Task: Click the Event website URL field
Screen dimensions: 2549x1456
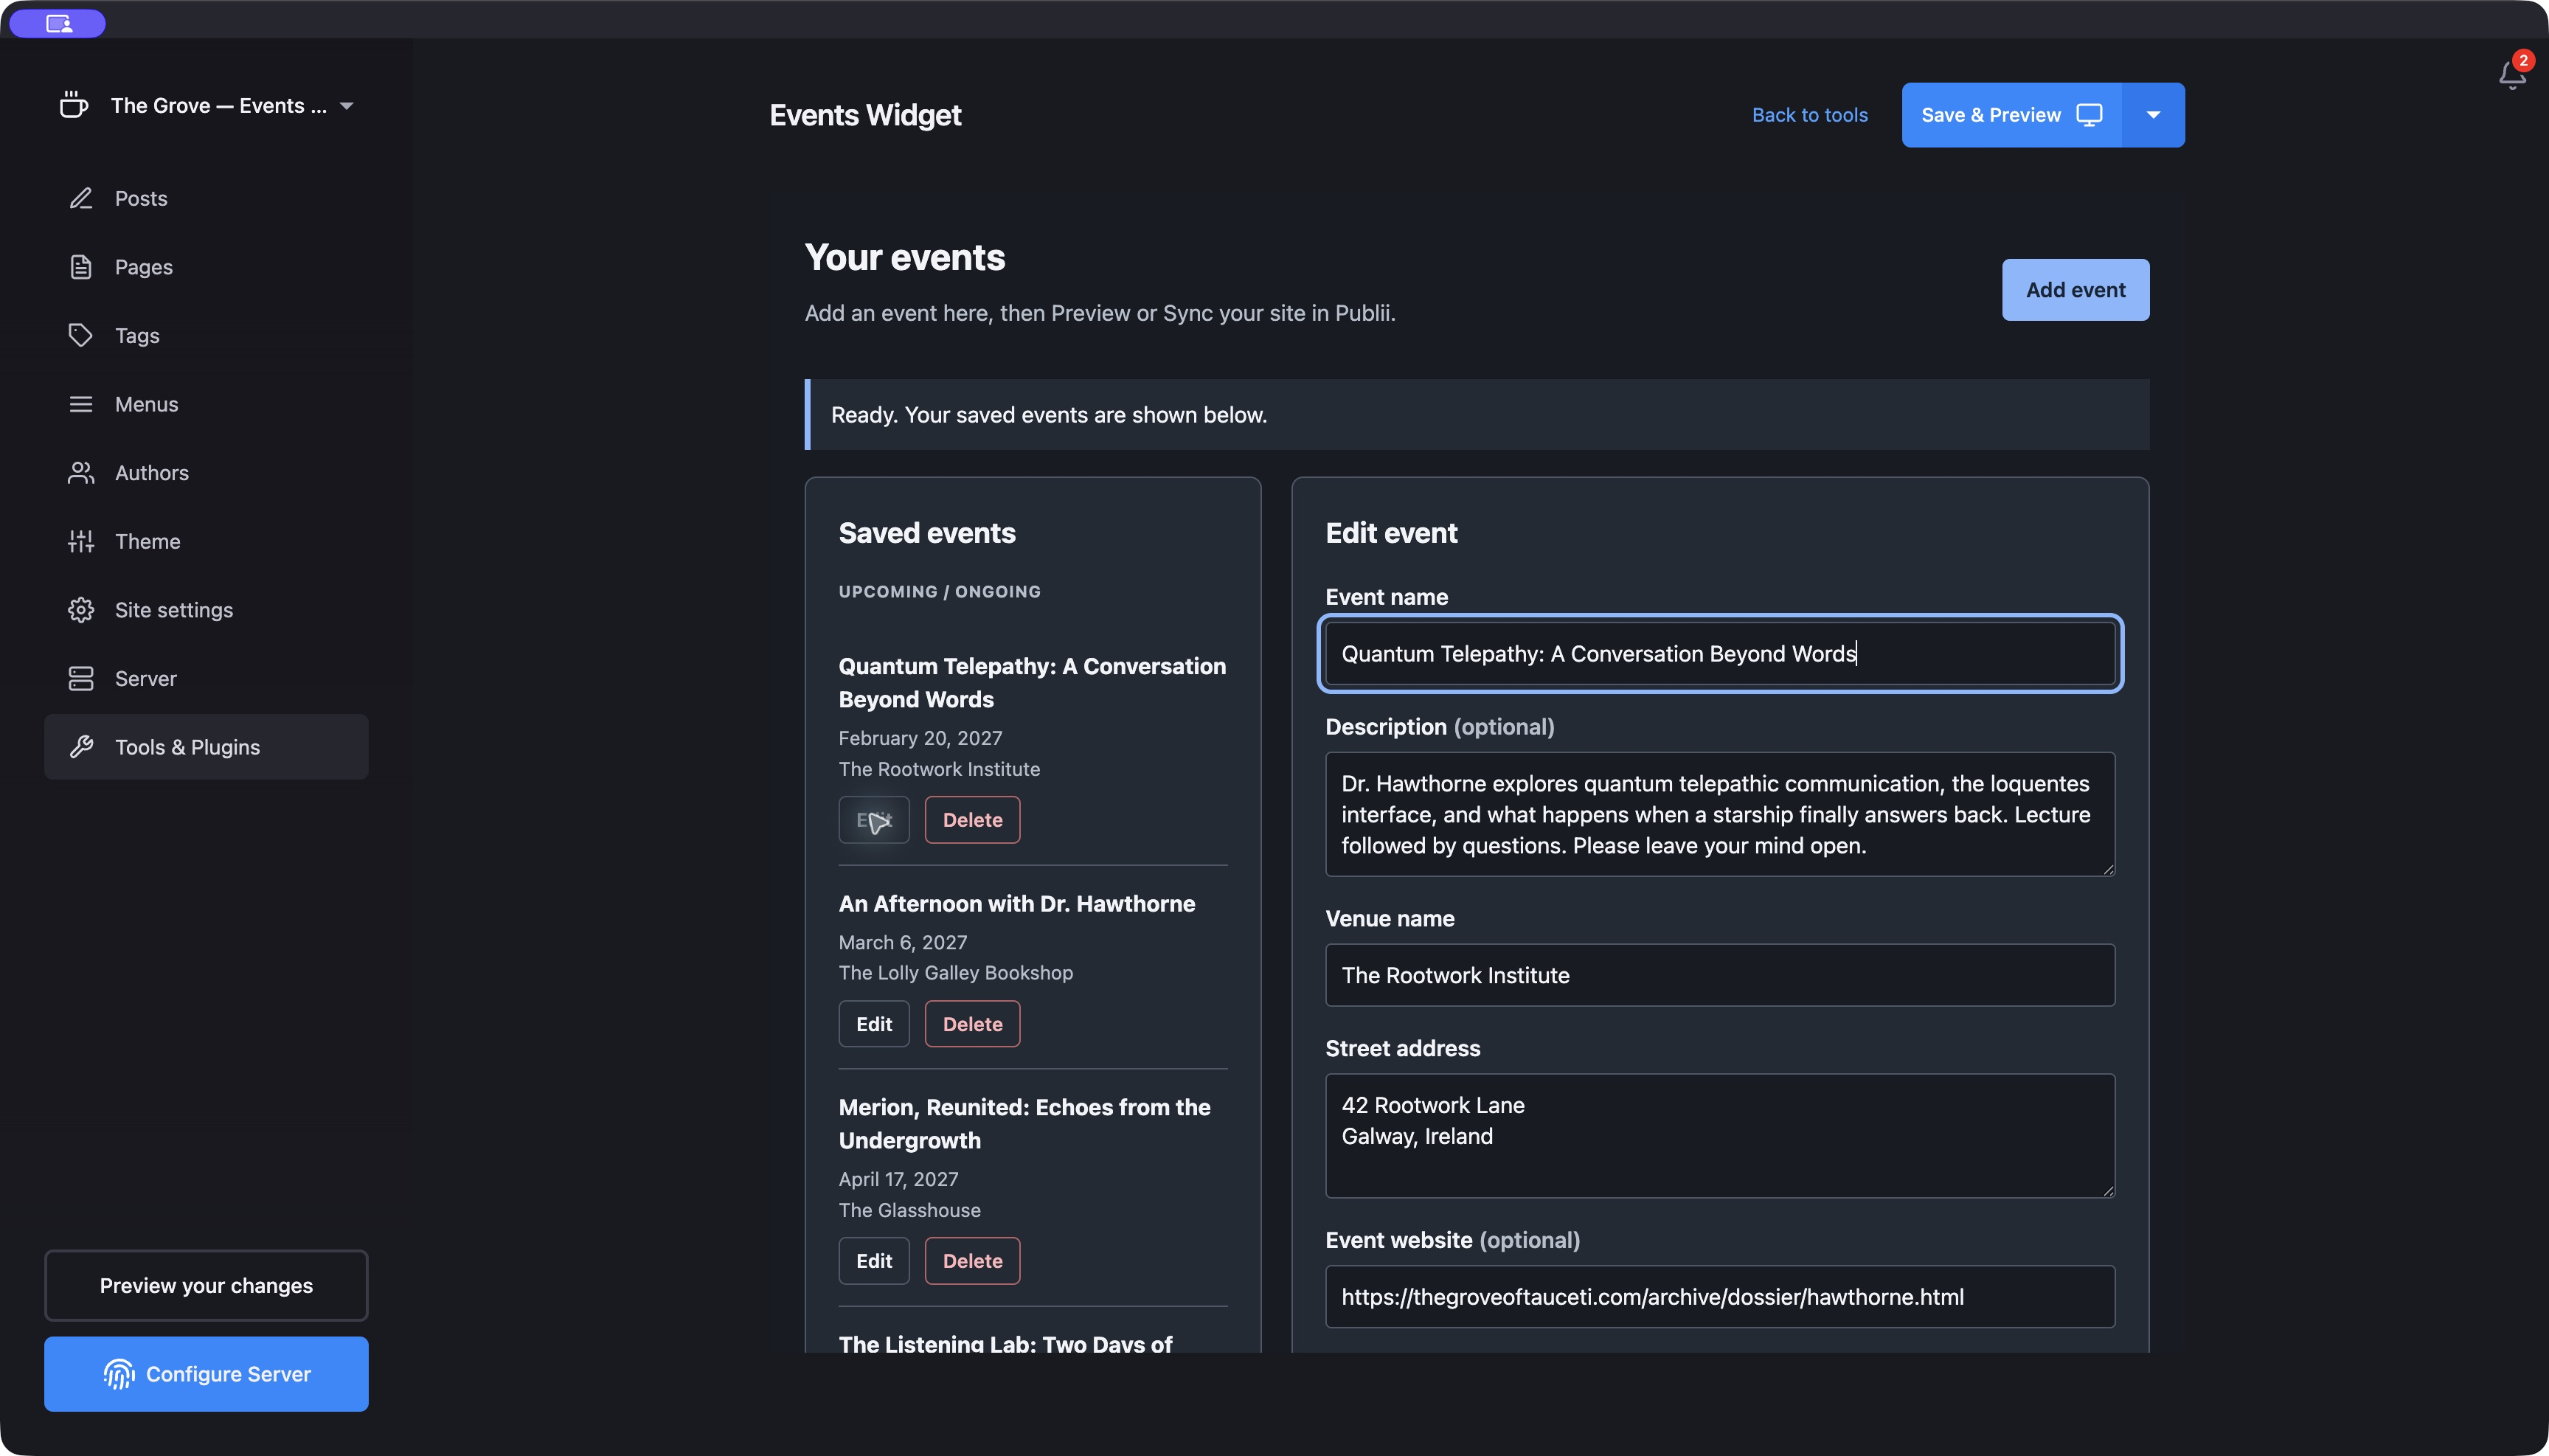Action: click(x=1720, y=1297)
